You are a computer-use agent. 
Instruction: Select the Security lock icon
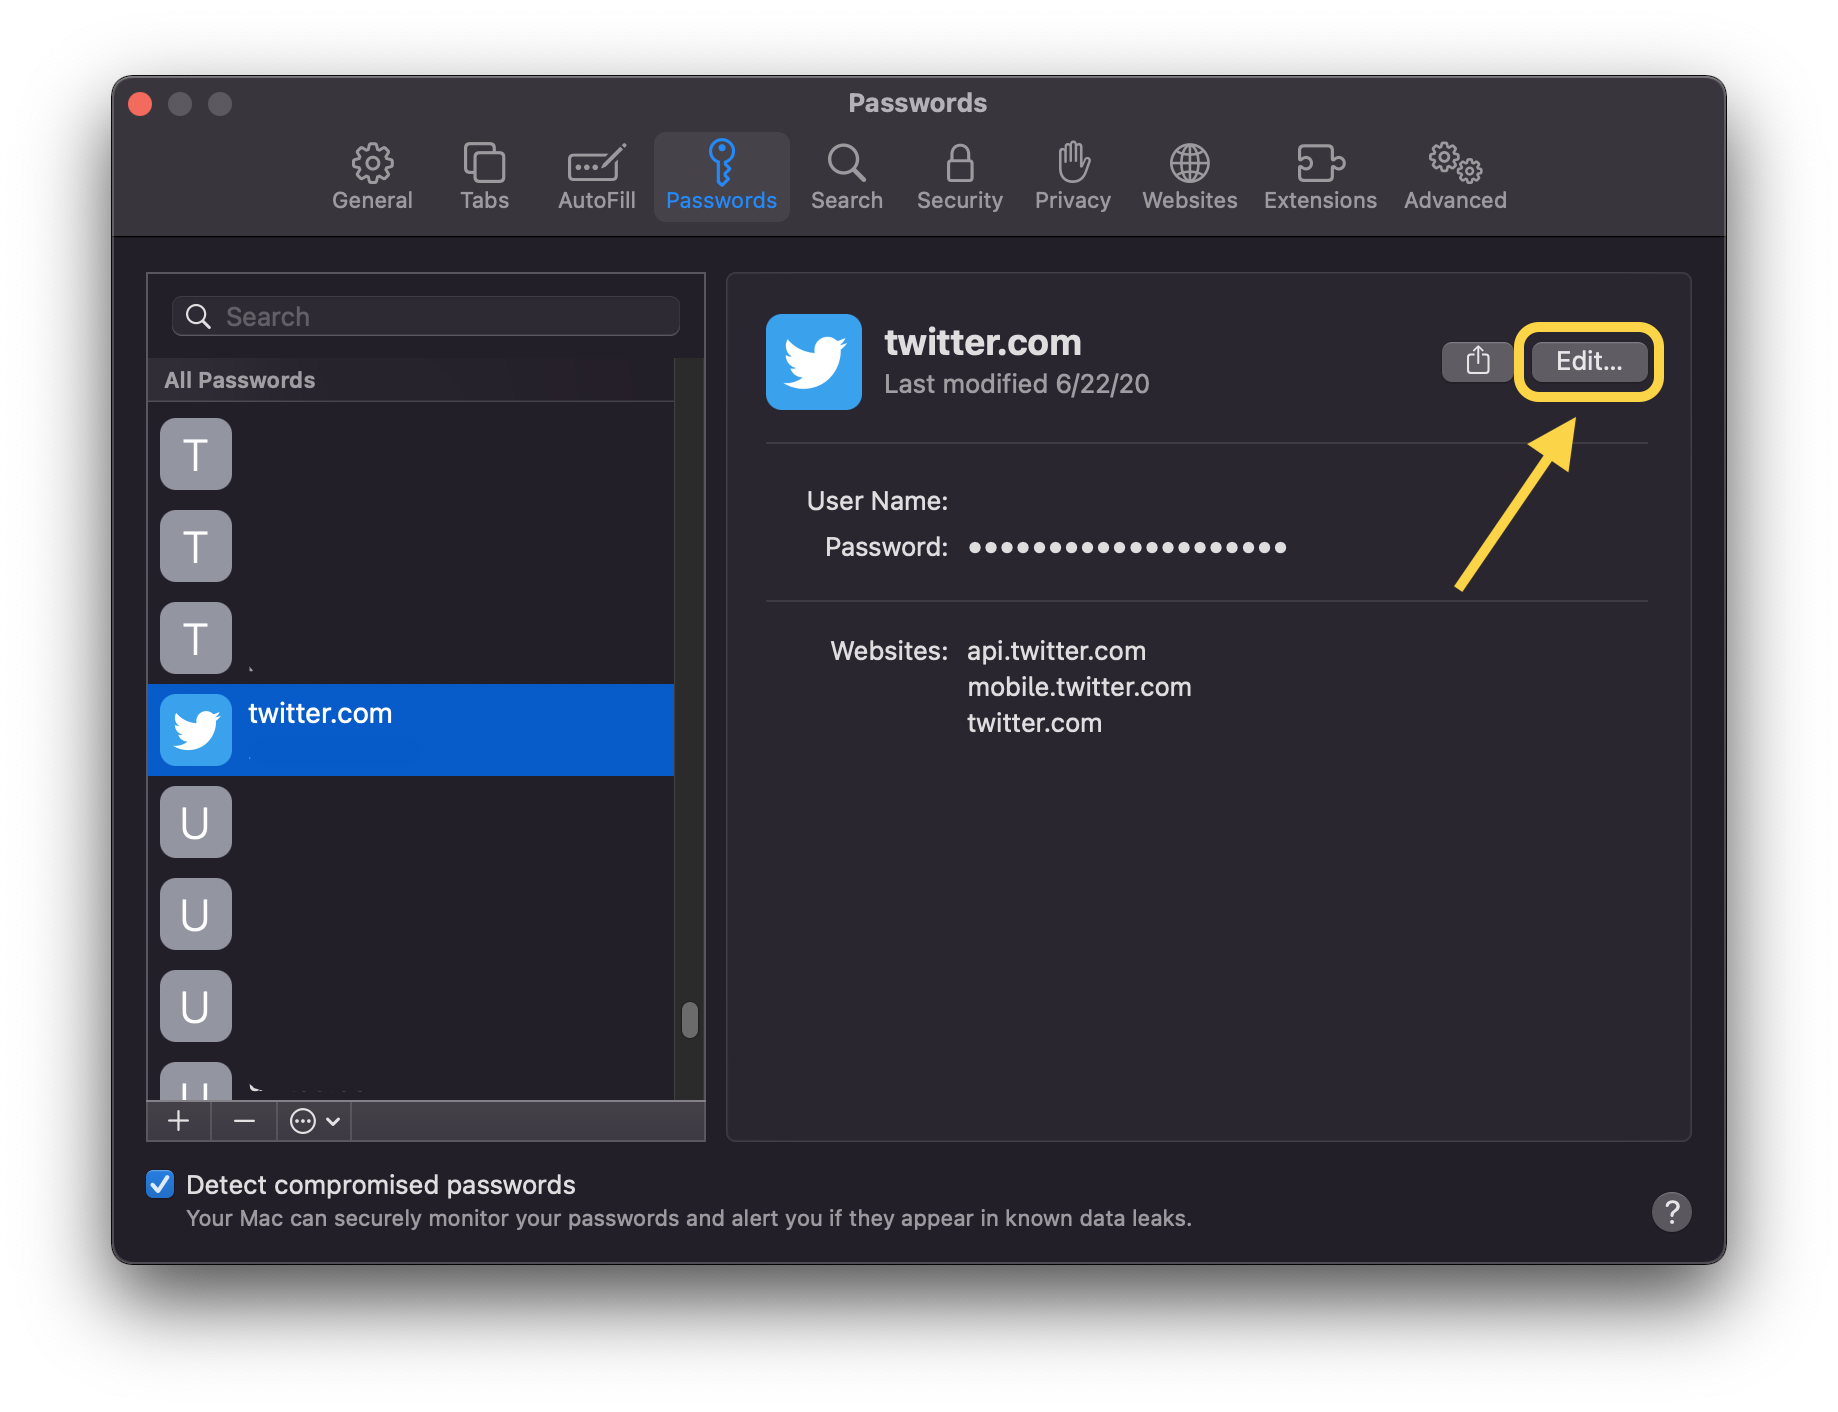(x=960, y=177)
